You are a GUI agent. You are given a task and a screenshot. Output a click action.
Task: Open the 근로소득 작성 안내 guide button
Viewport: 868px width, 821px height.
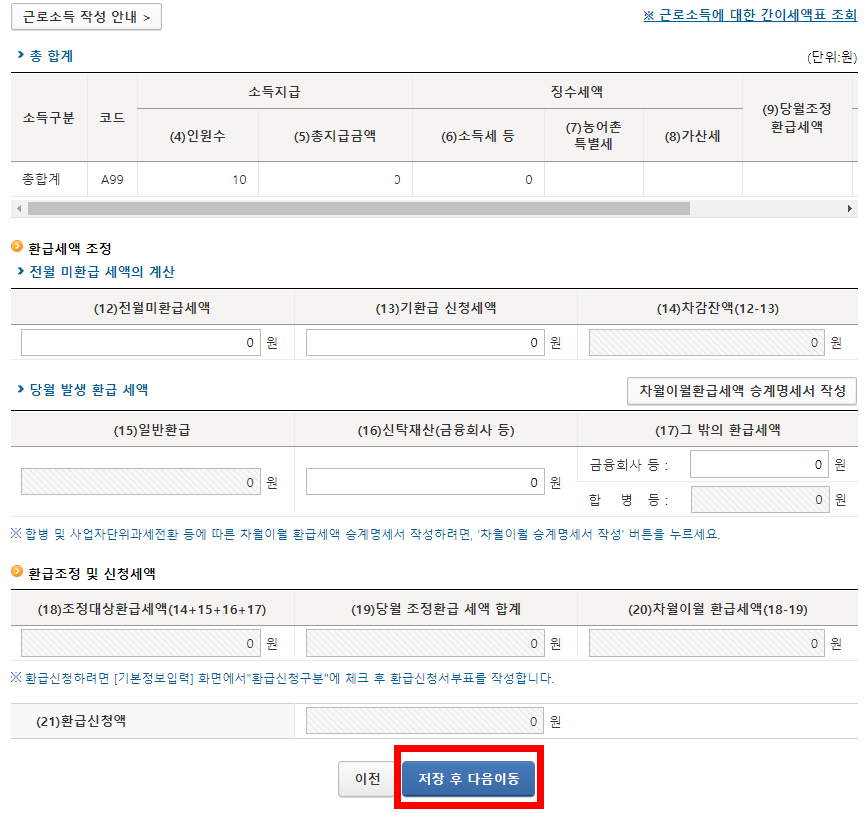pyautogui.click(x=86, y=17)
